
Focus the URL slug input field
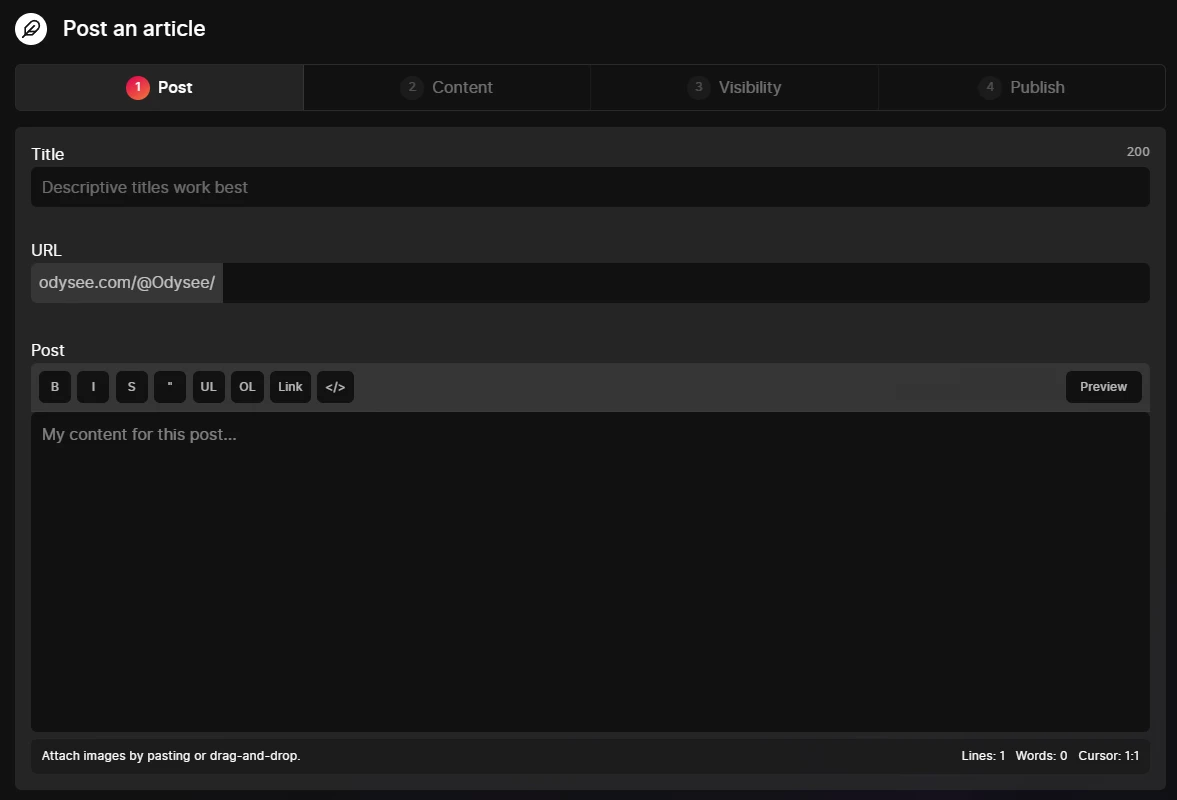[x=685, y=283]
